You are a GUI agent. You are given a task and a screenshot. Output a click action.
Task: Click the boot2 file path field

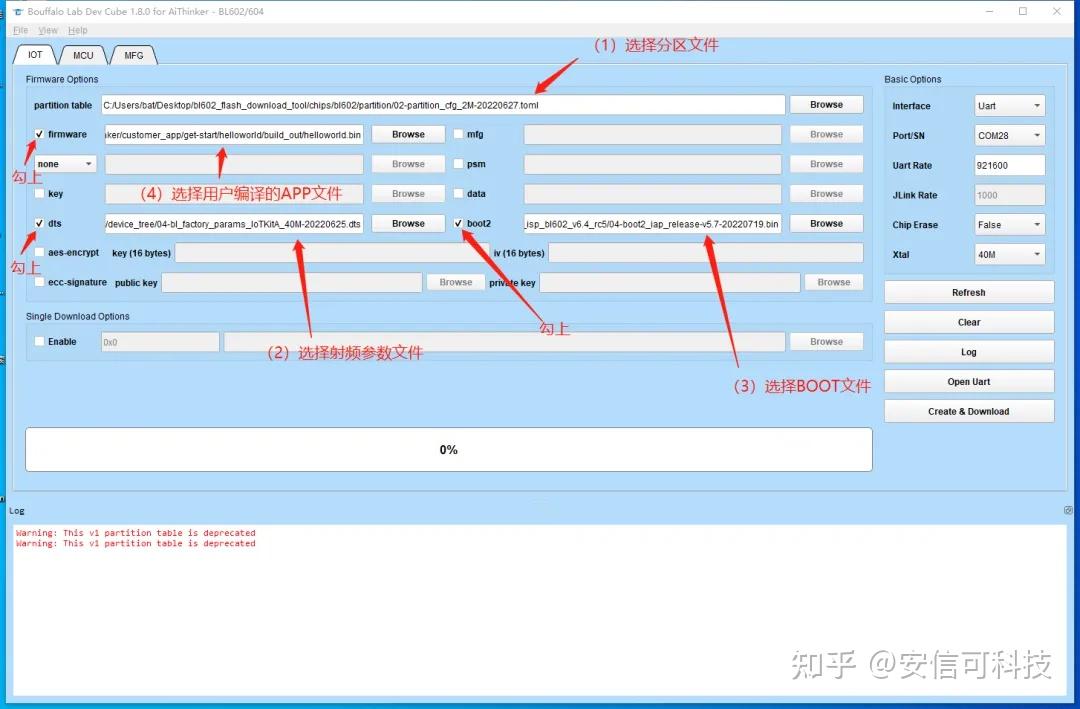652,223
